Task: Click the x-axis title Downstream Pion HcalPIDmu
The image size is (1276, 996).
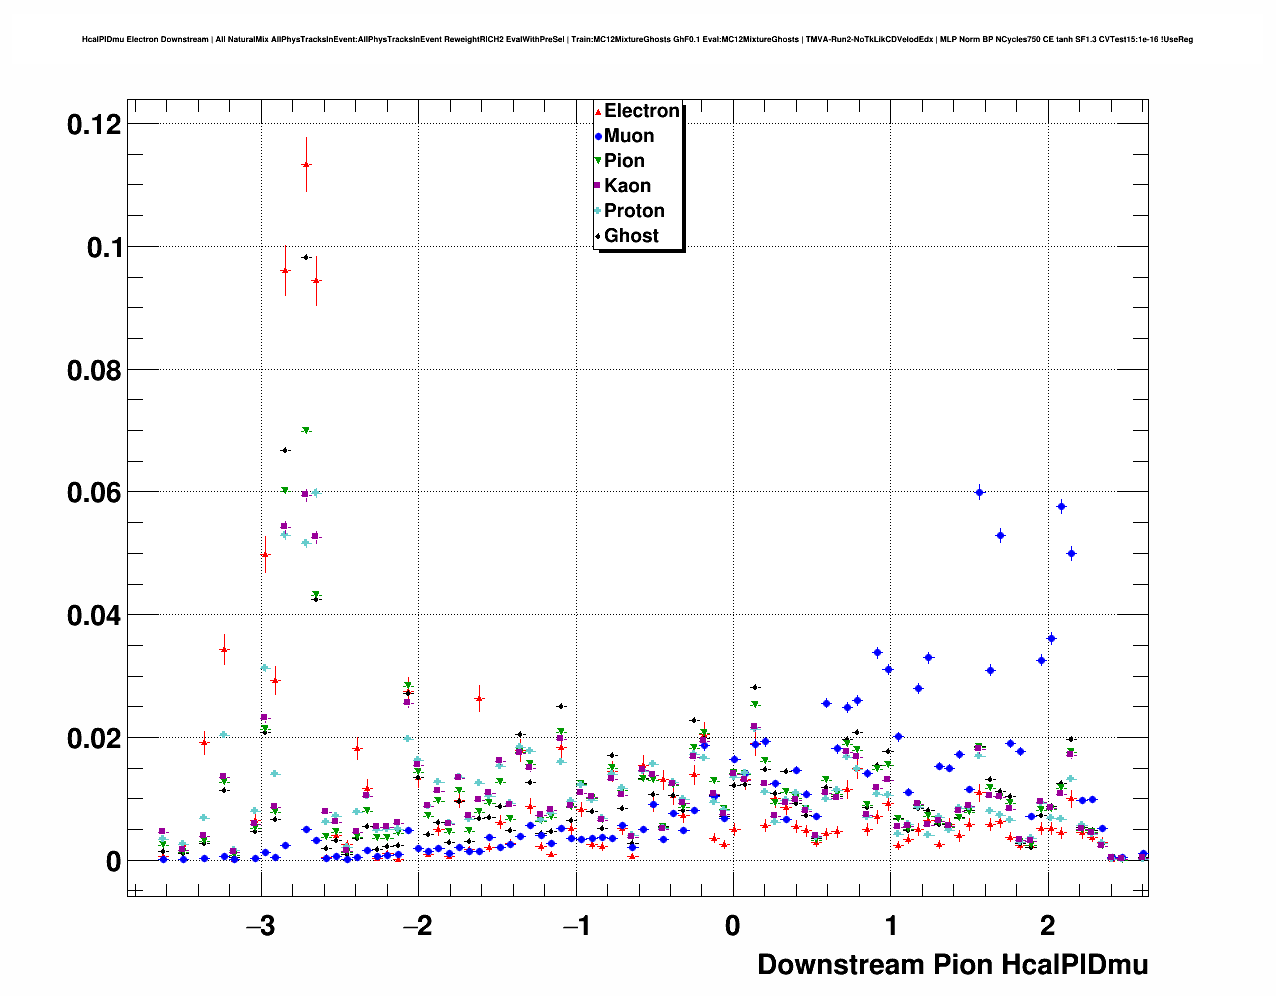Action: pos(952,965)
